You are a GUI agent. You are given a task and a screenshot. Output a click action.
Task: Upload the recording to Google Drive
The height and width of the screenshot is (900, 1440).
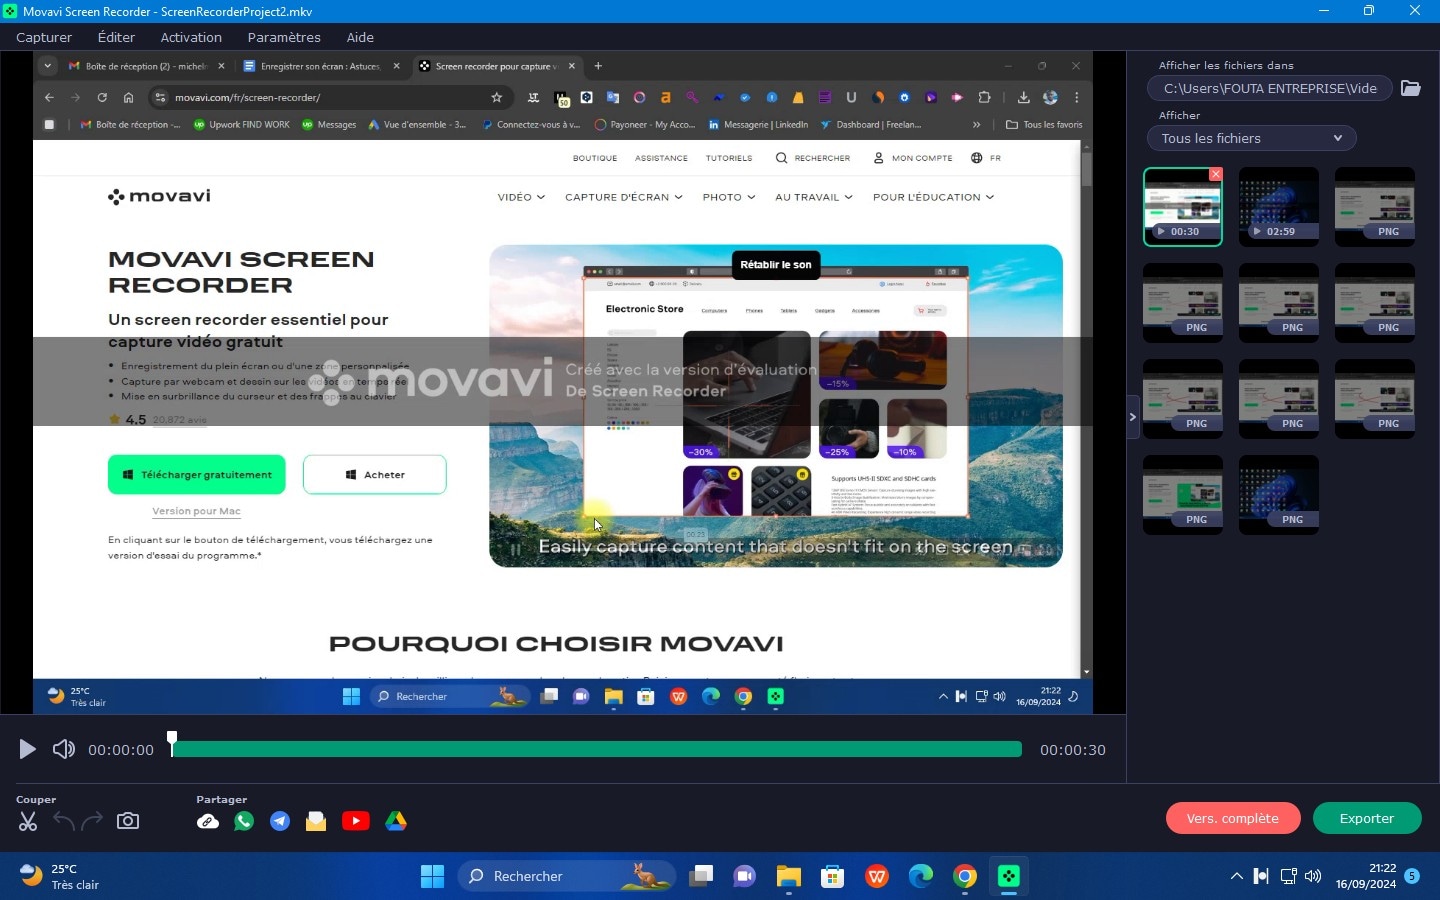pyautogui.click(x=396, y=821)
